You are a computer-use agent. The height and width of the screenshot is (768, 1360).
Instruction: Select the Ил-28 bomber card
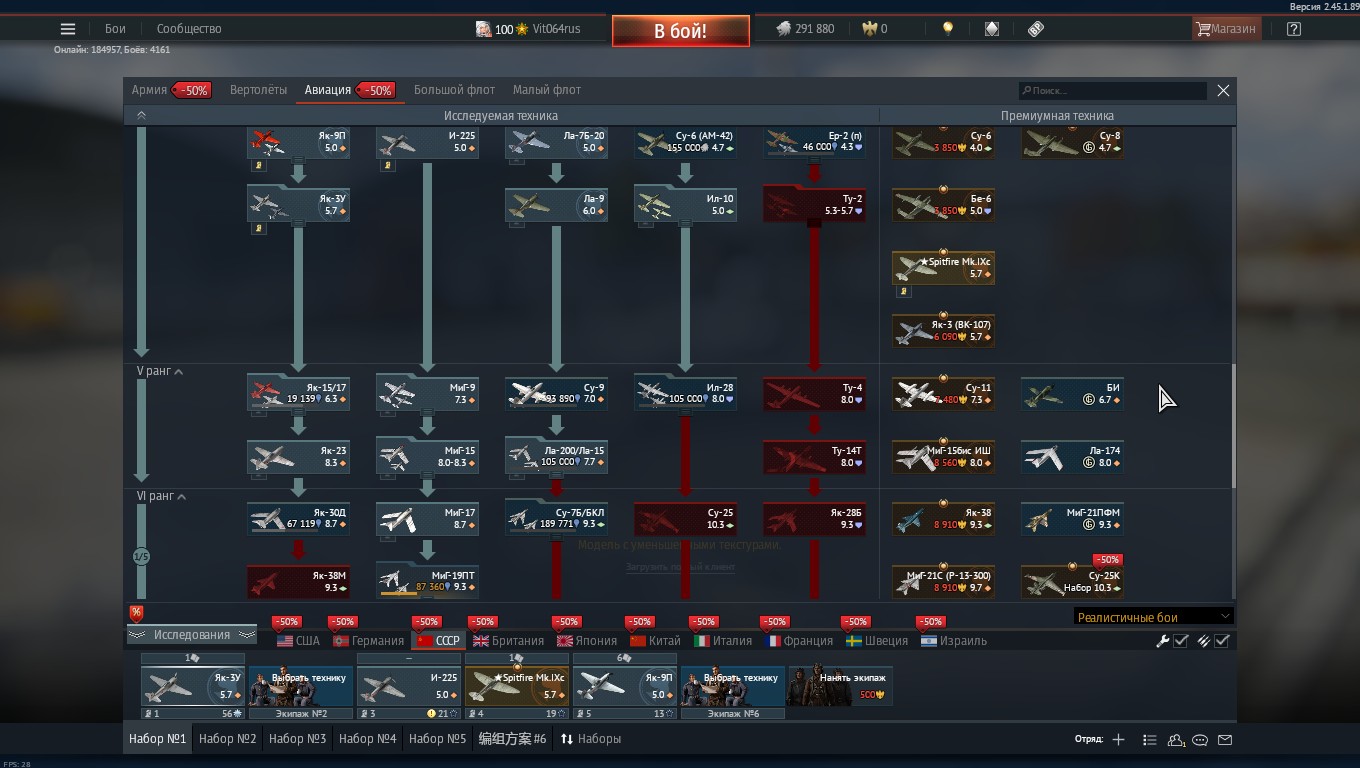pyautogui.click(x=685, y=393)
